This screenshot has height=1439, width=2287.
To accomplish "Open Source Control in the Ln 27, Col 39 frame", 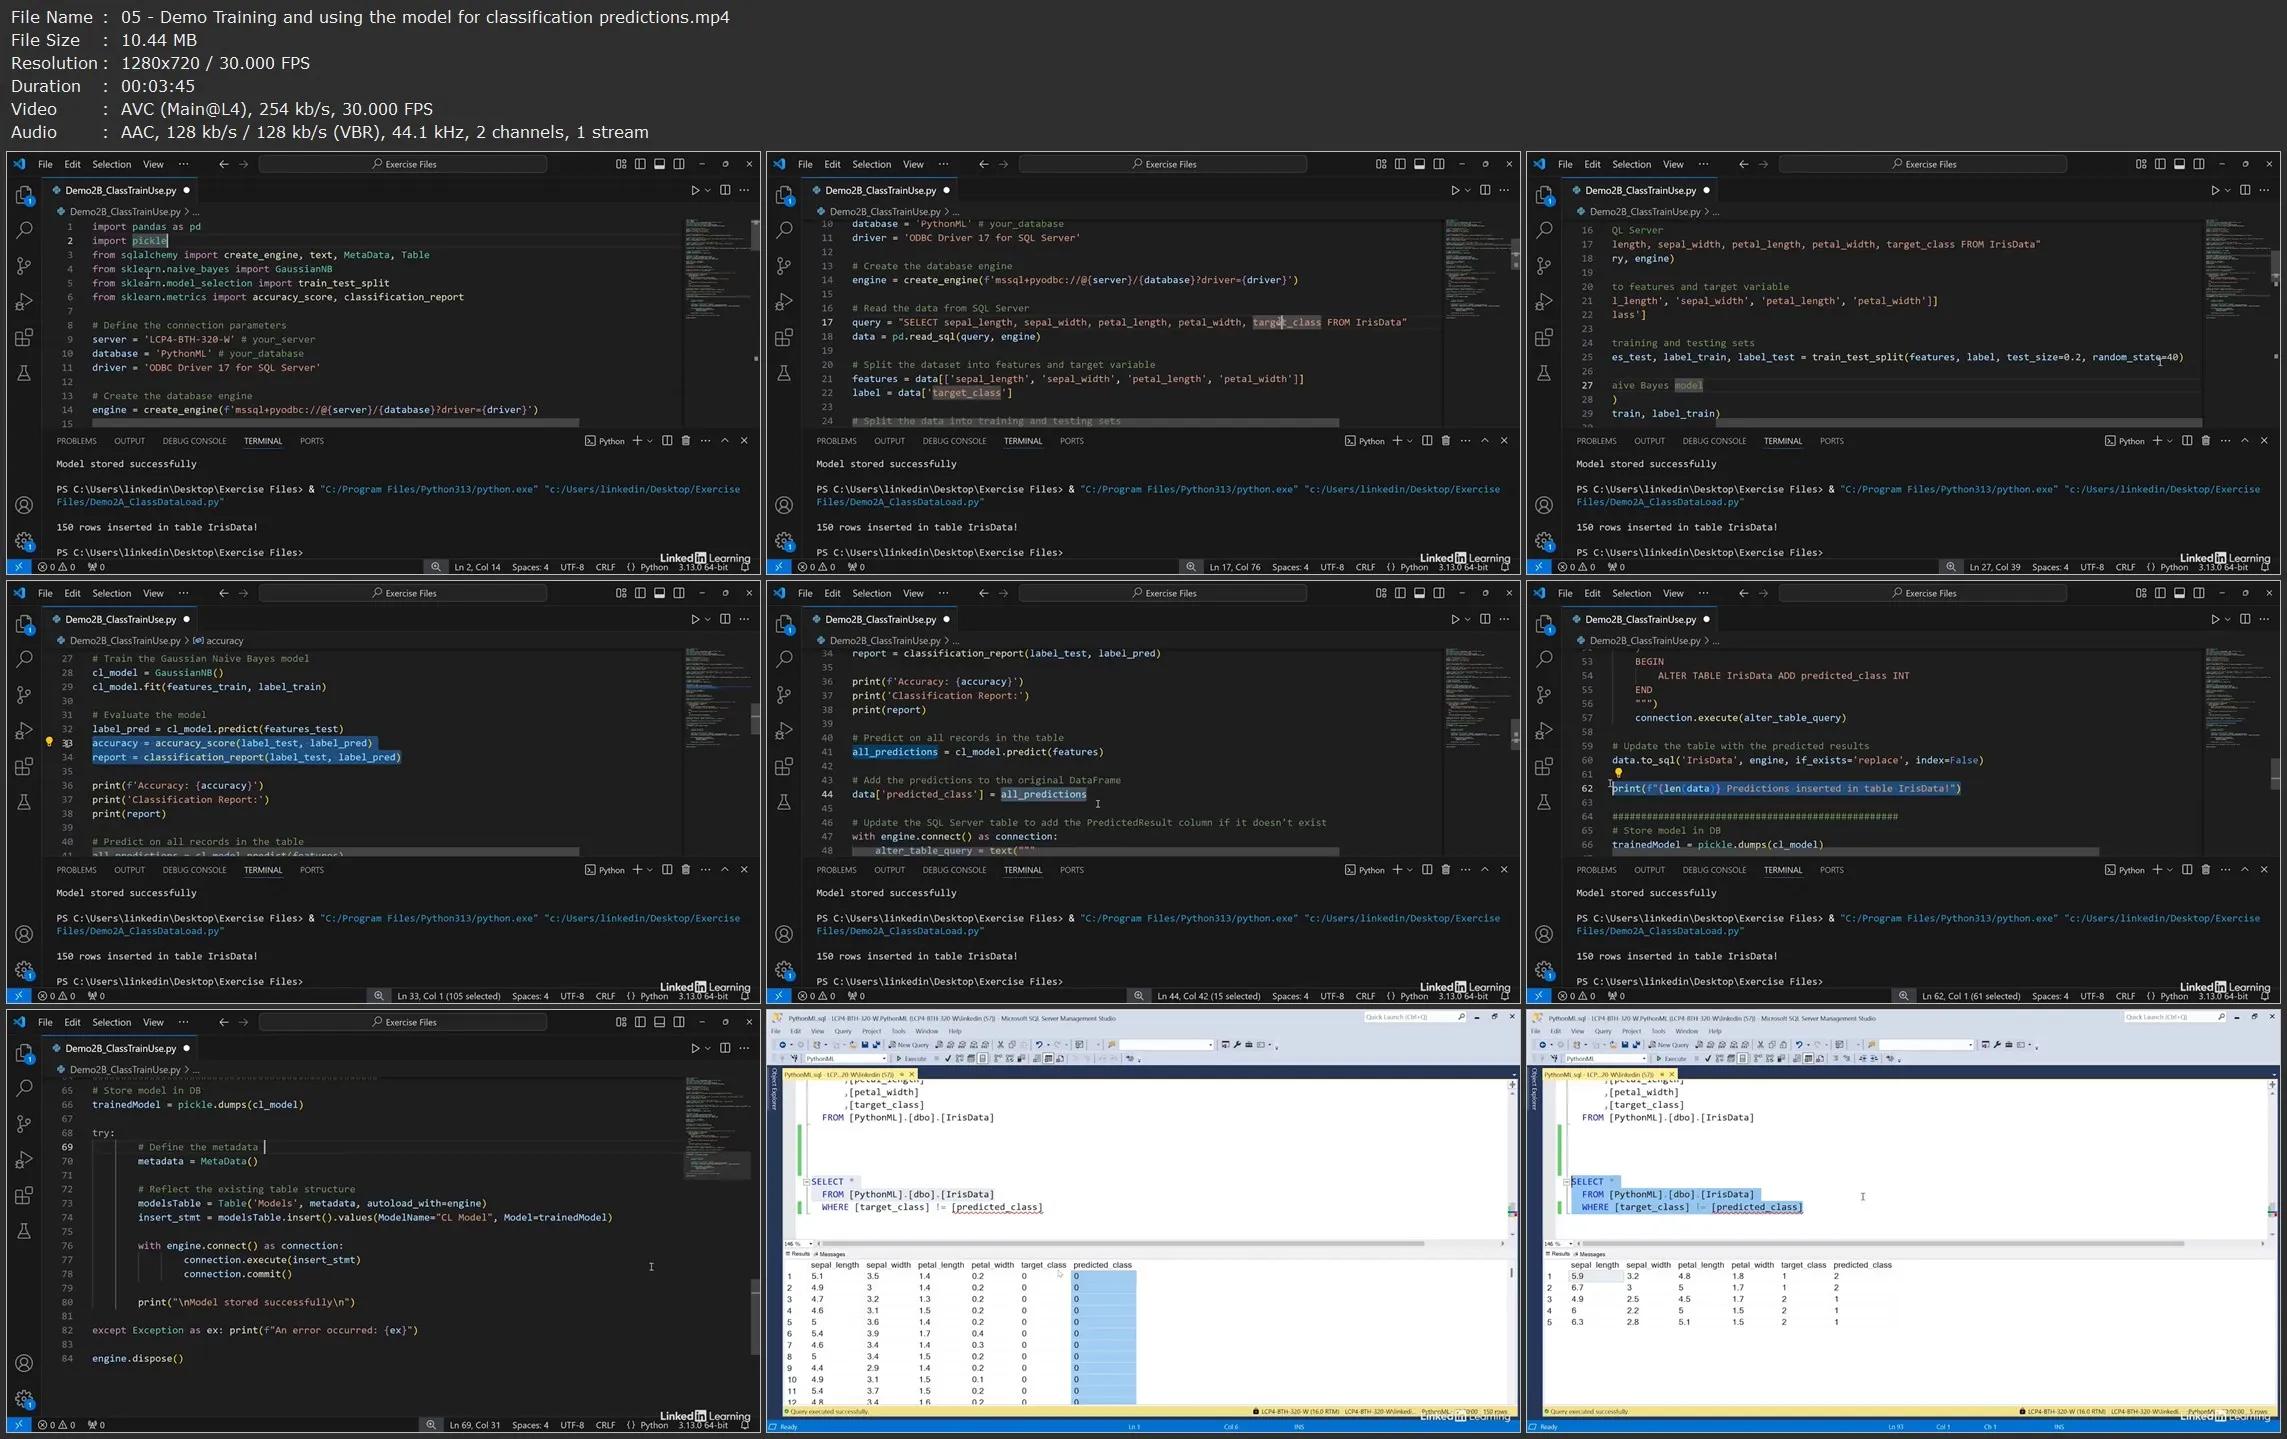I will pos(1544,266).
